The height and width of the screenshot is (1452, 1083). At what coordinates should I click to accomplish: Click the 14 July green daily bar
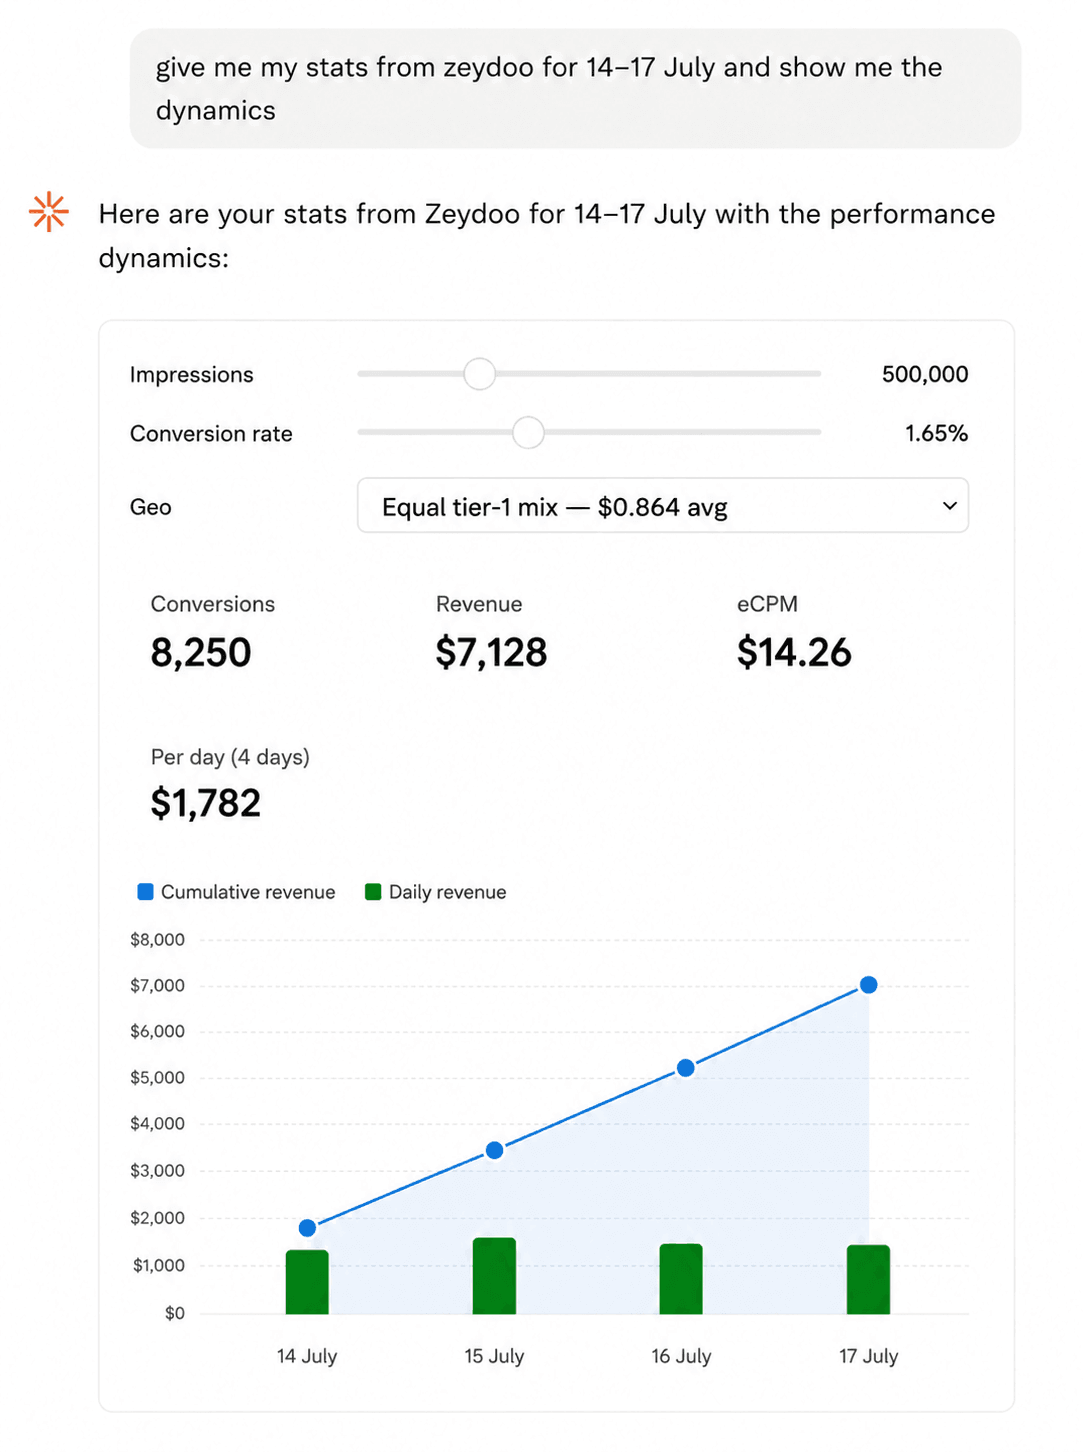pyautogui.click(x=307, y=1282)
